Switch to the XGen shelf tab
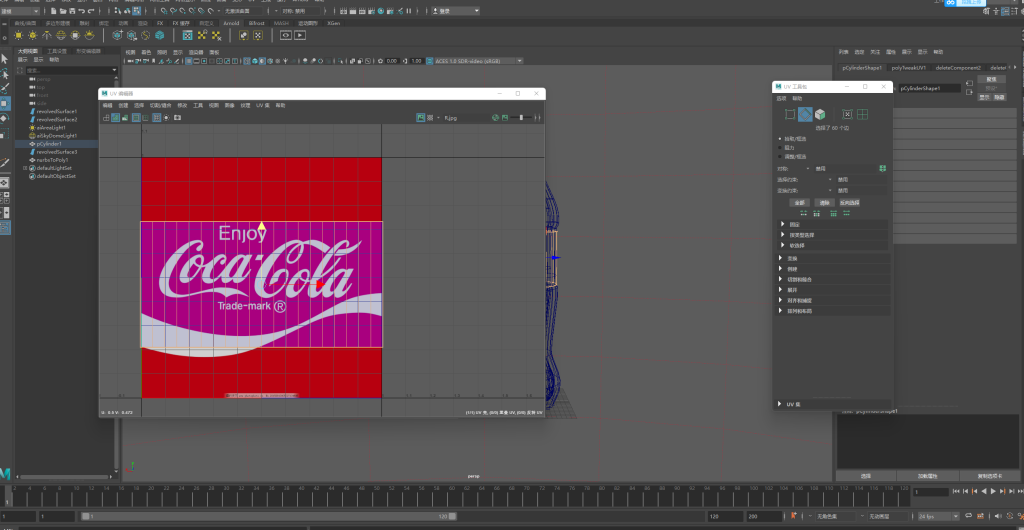The width and height of the screenshot is (1024, 530). pyautogui.click(x=334, y=23)
